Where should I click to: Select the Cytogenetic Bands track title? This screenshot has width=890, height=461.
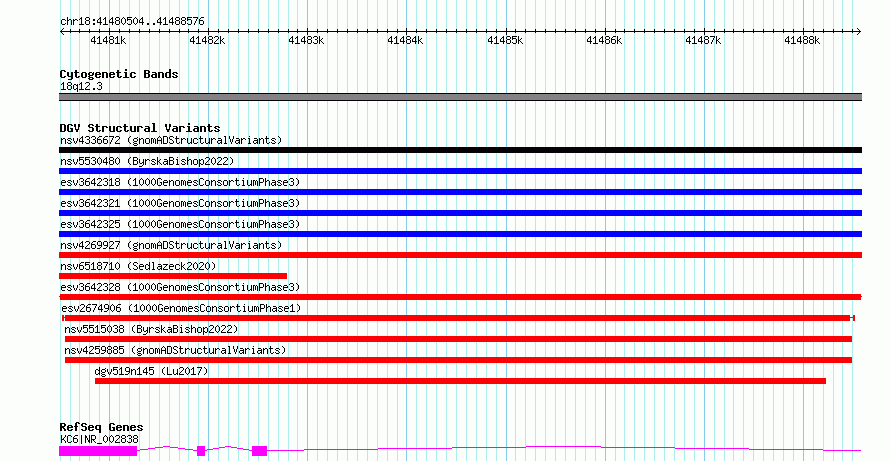119,74
